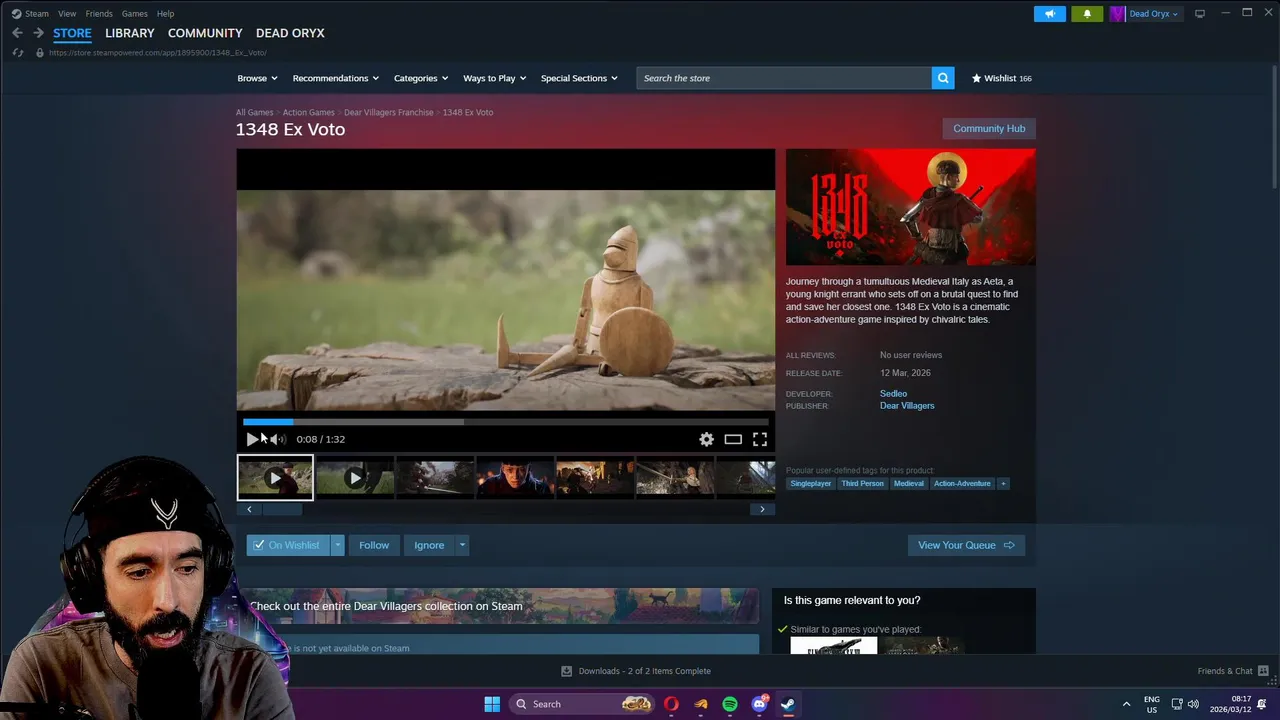Click the thumbnail strip scrollbar handle
The height and width of the screenshot is (720, 1280).
click(281, 509)
